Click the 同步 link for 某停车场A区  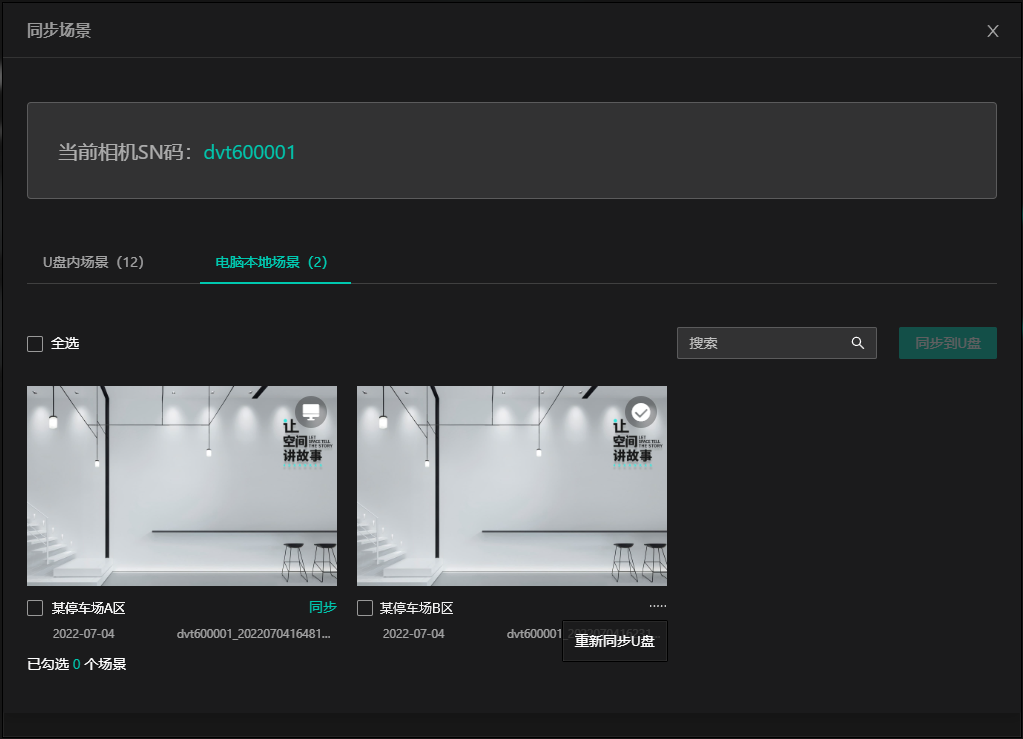point(322,607)
